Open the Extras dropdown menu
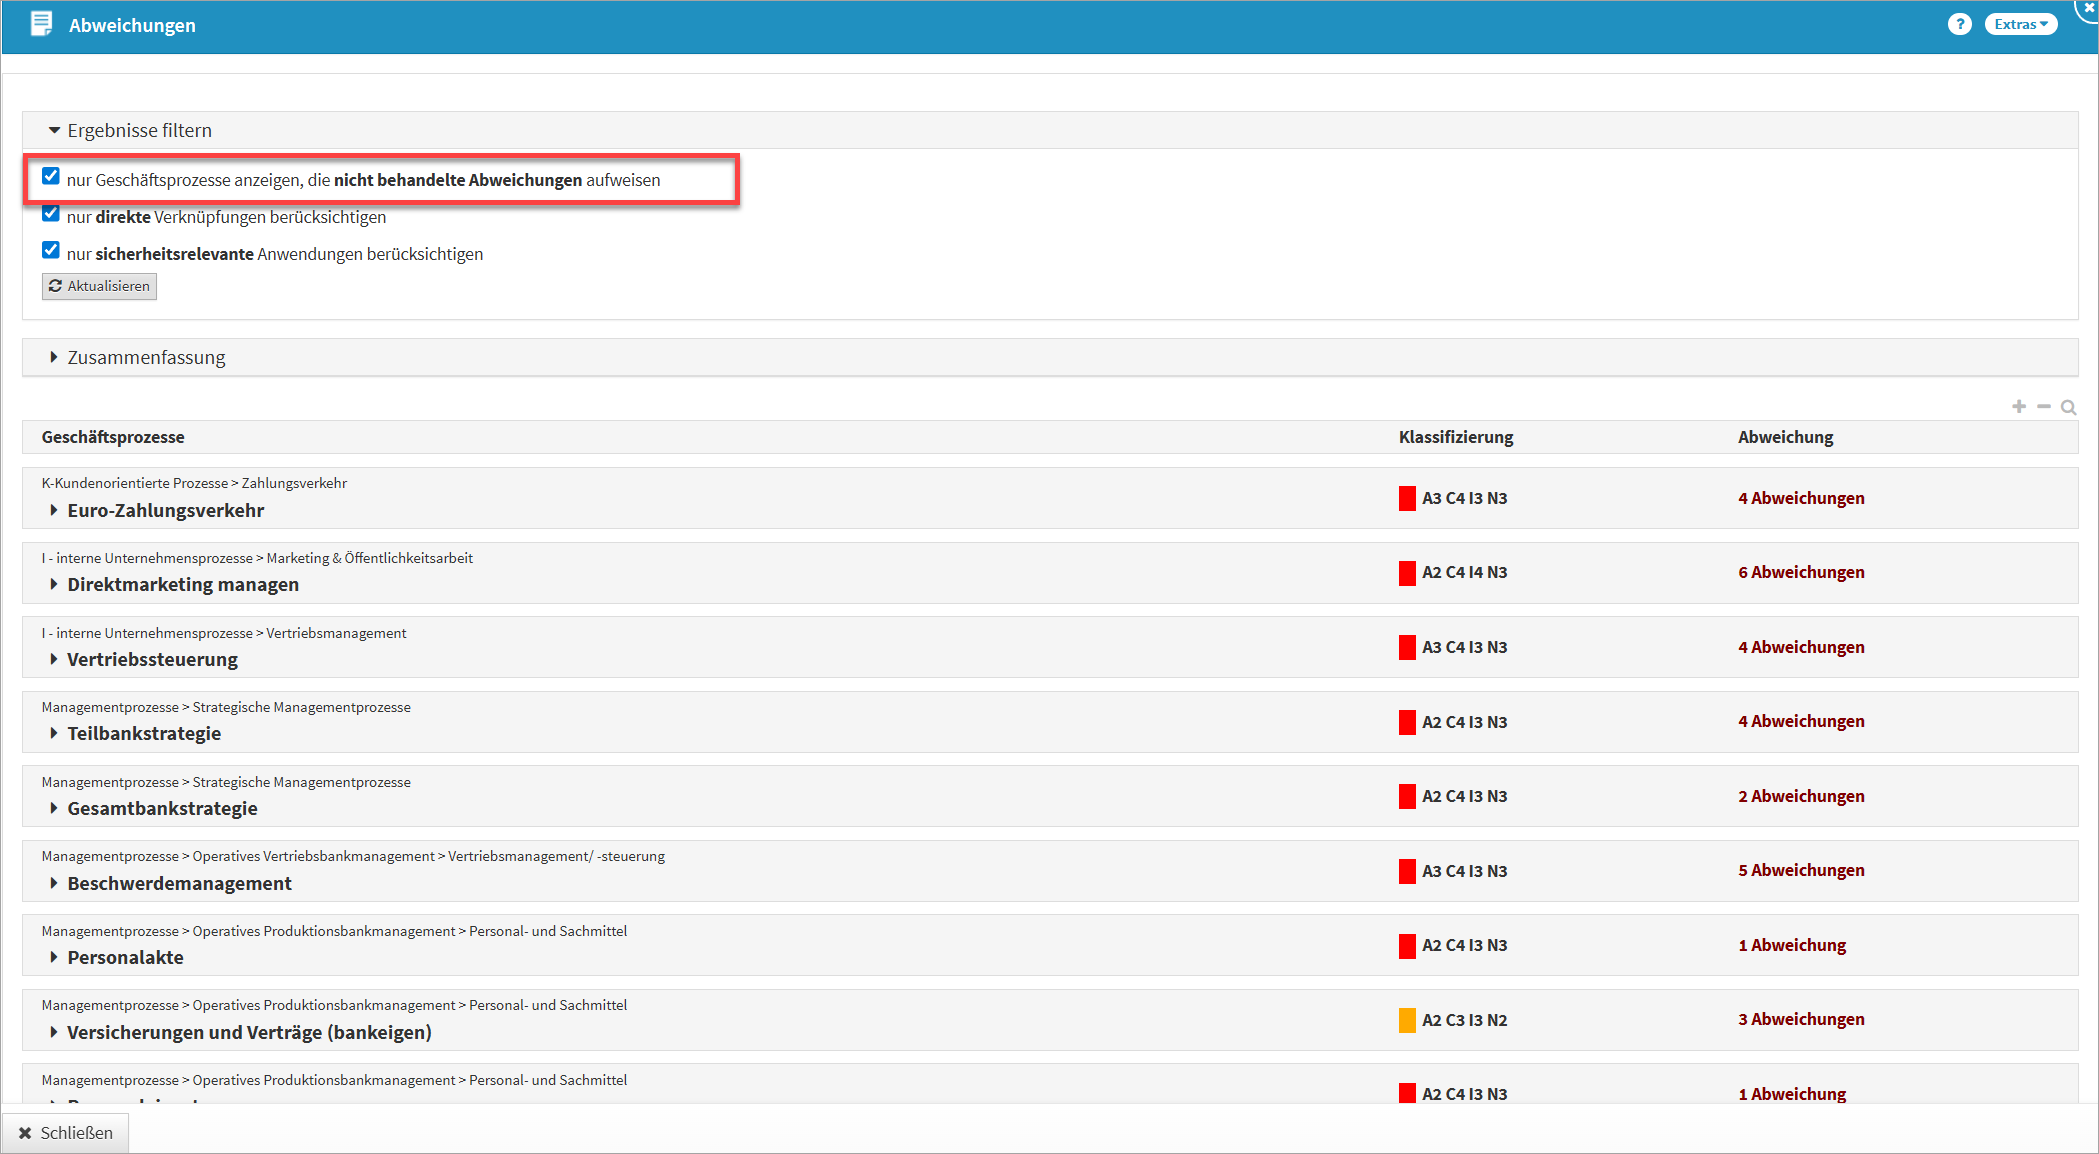The image size is (2099, 1154). click(2021, 24)
